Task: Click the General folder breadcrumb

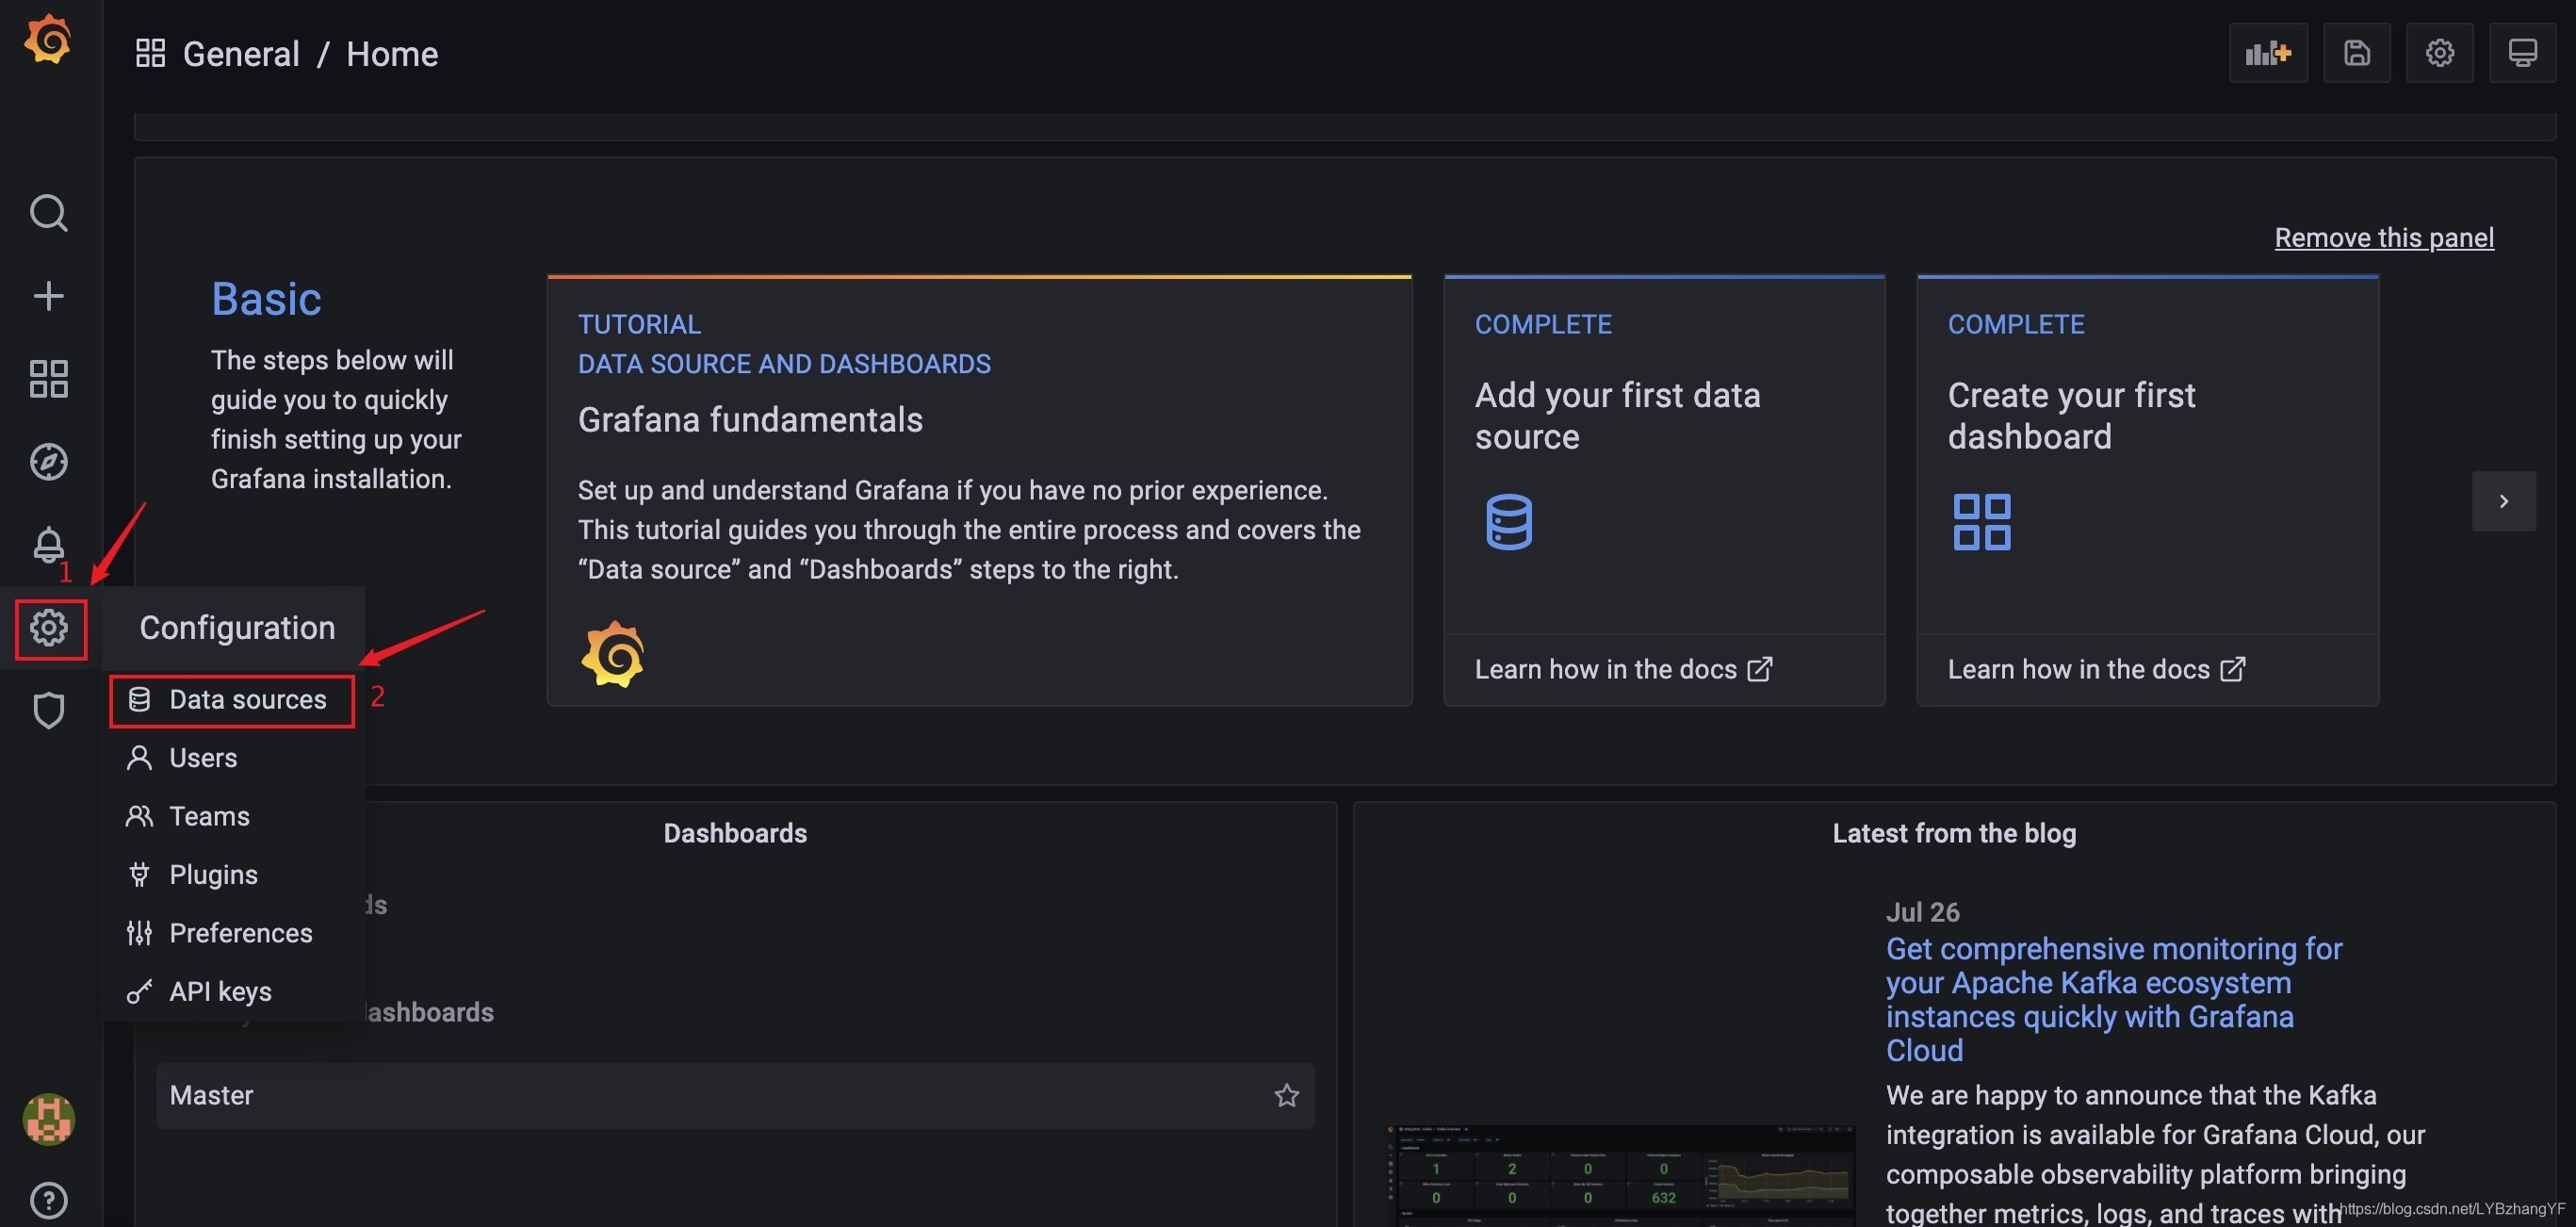Action: pos(241,53)
